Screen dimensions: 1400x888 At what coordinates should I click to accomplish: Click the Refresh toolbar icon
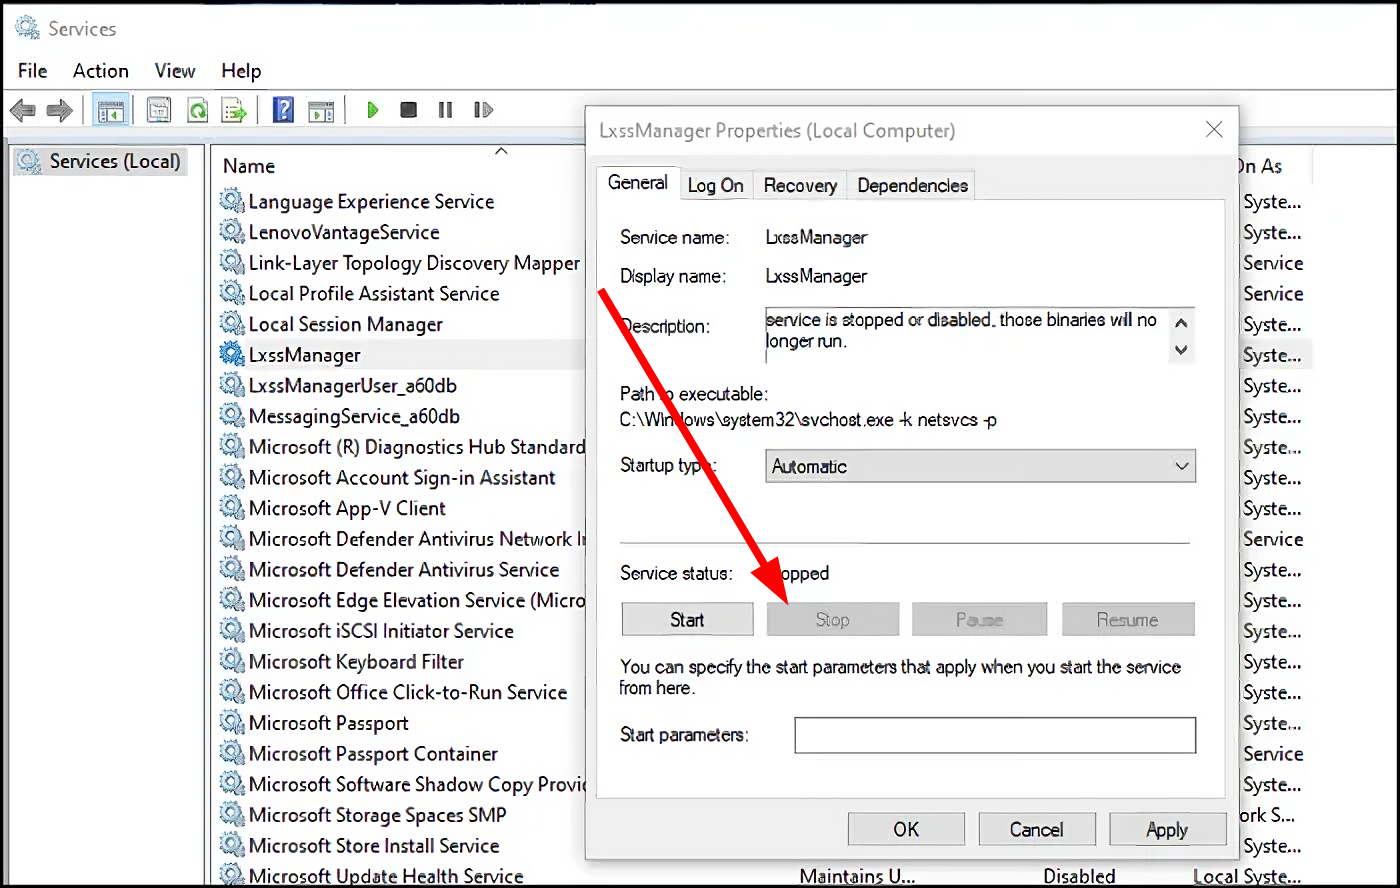[x=197, y=110]
